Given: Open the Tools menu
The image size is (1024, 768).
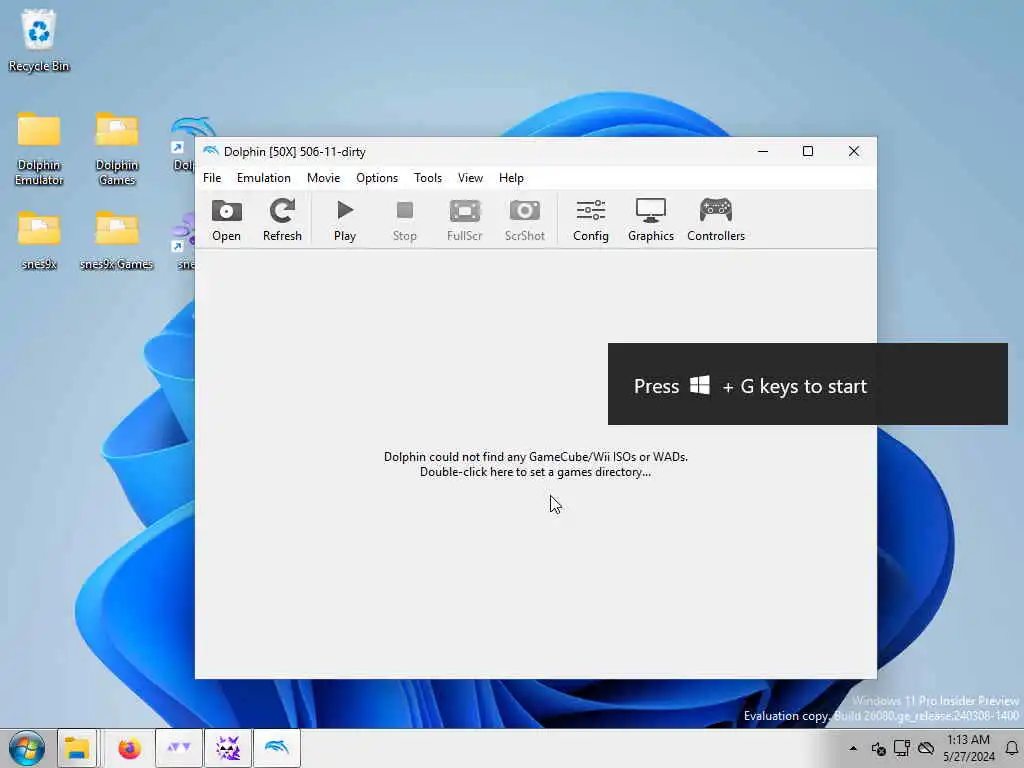Looking at the screenshot, I should click(x=428, y=178).
